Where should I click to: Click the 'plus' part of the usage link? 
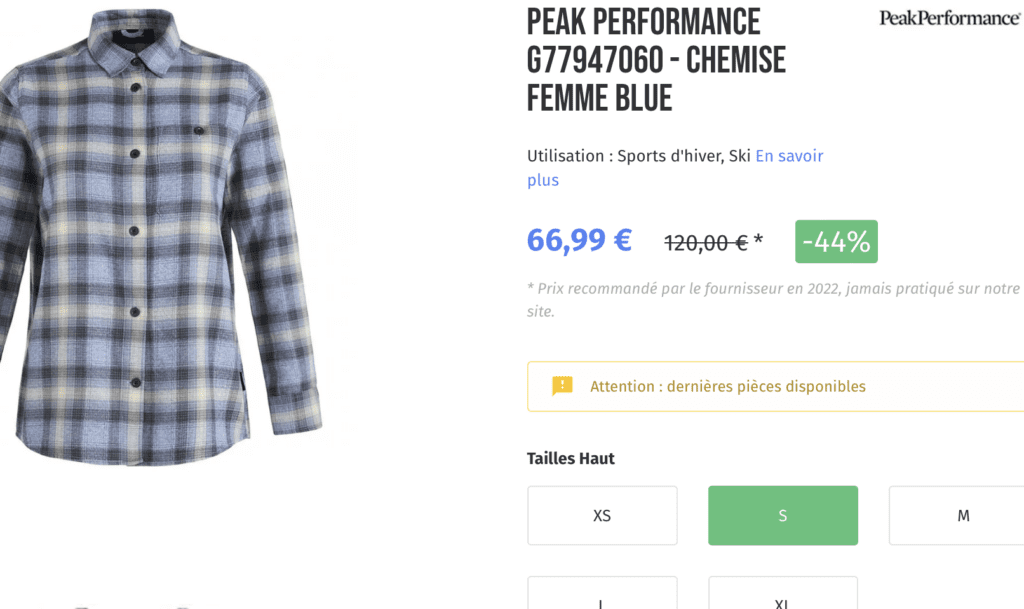[543, 180]
